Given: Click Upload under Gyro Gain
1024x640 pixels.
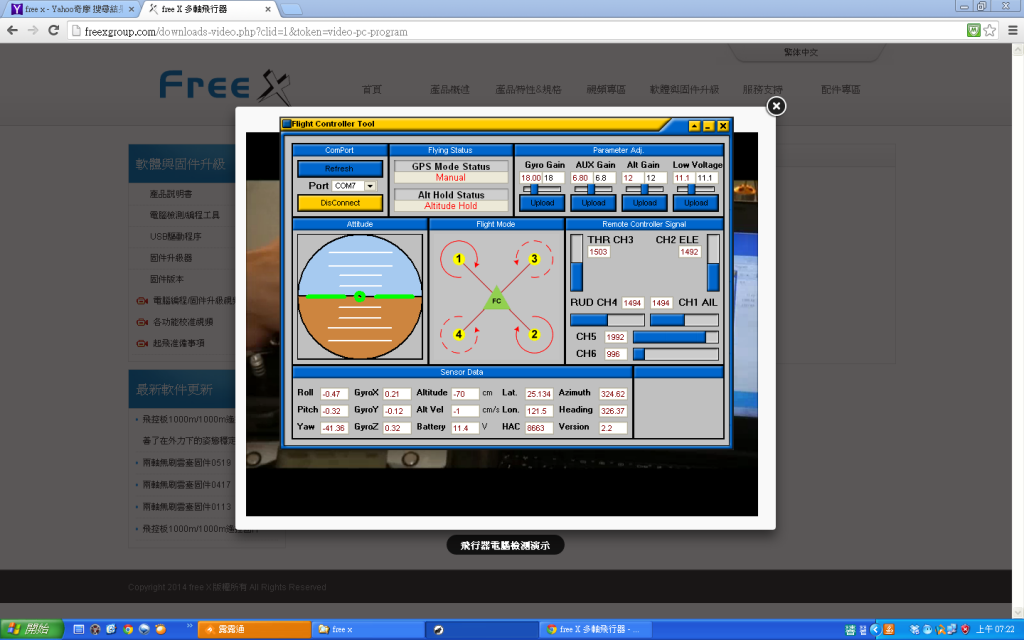Looking at the screenshot, I should (x=542, y=203).
